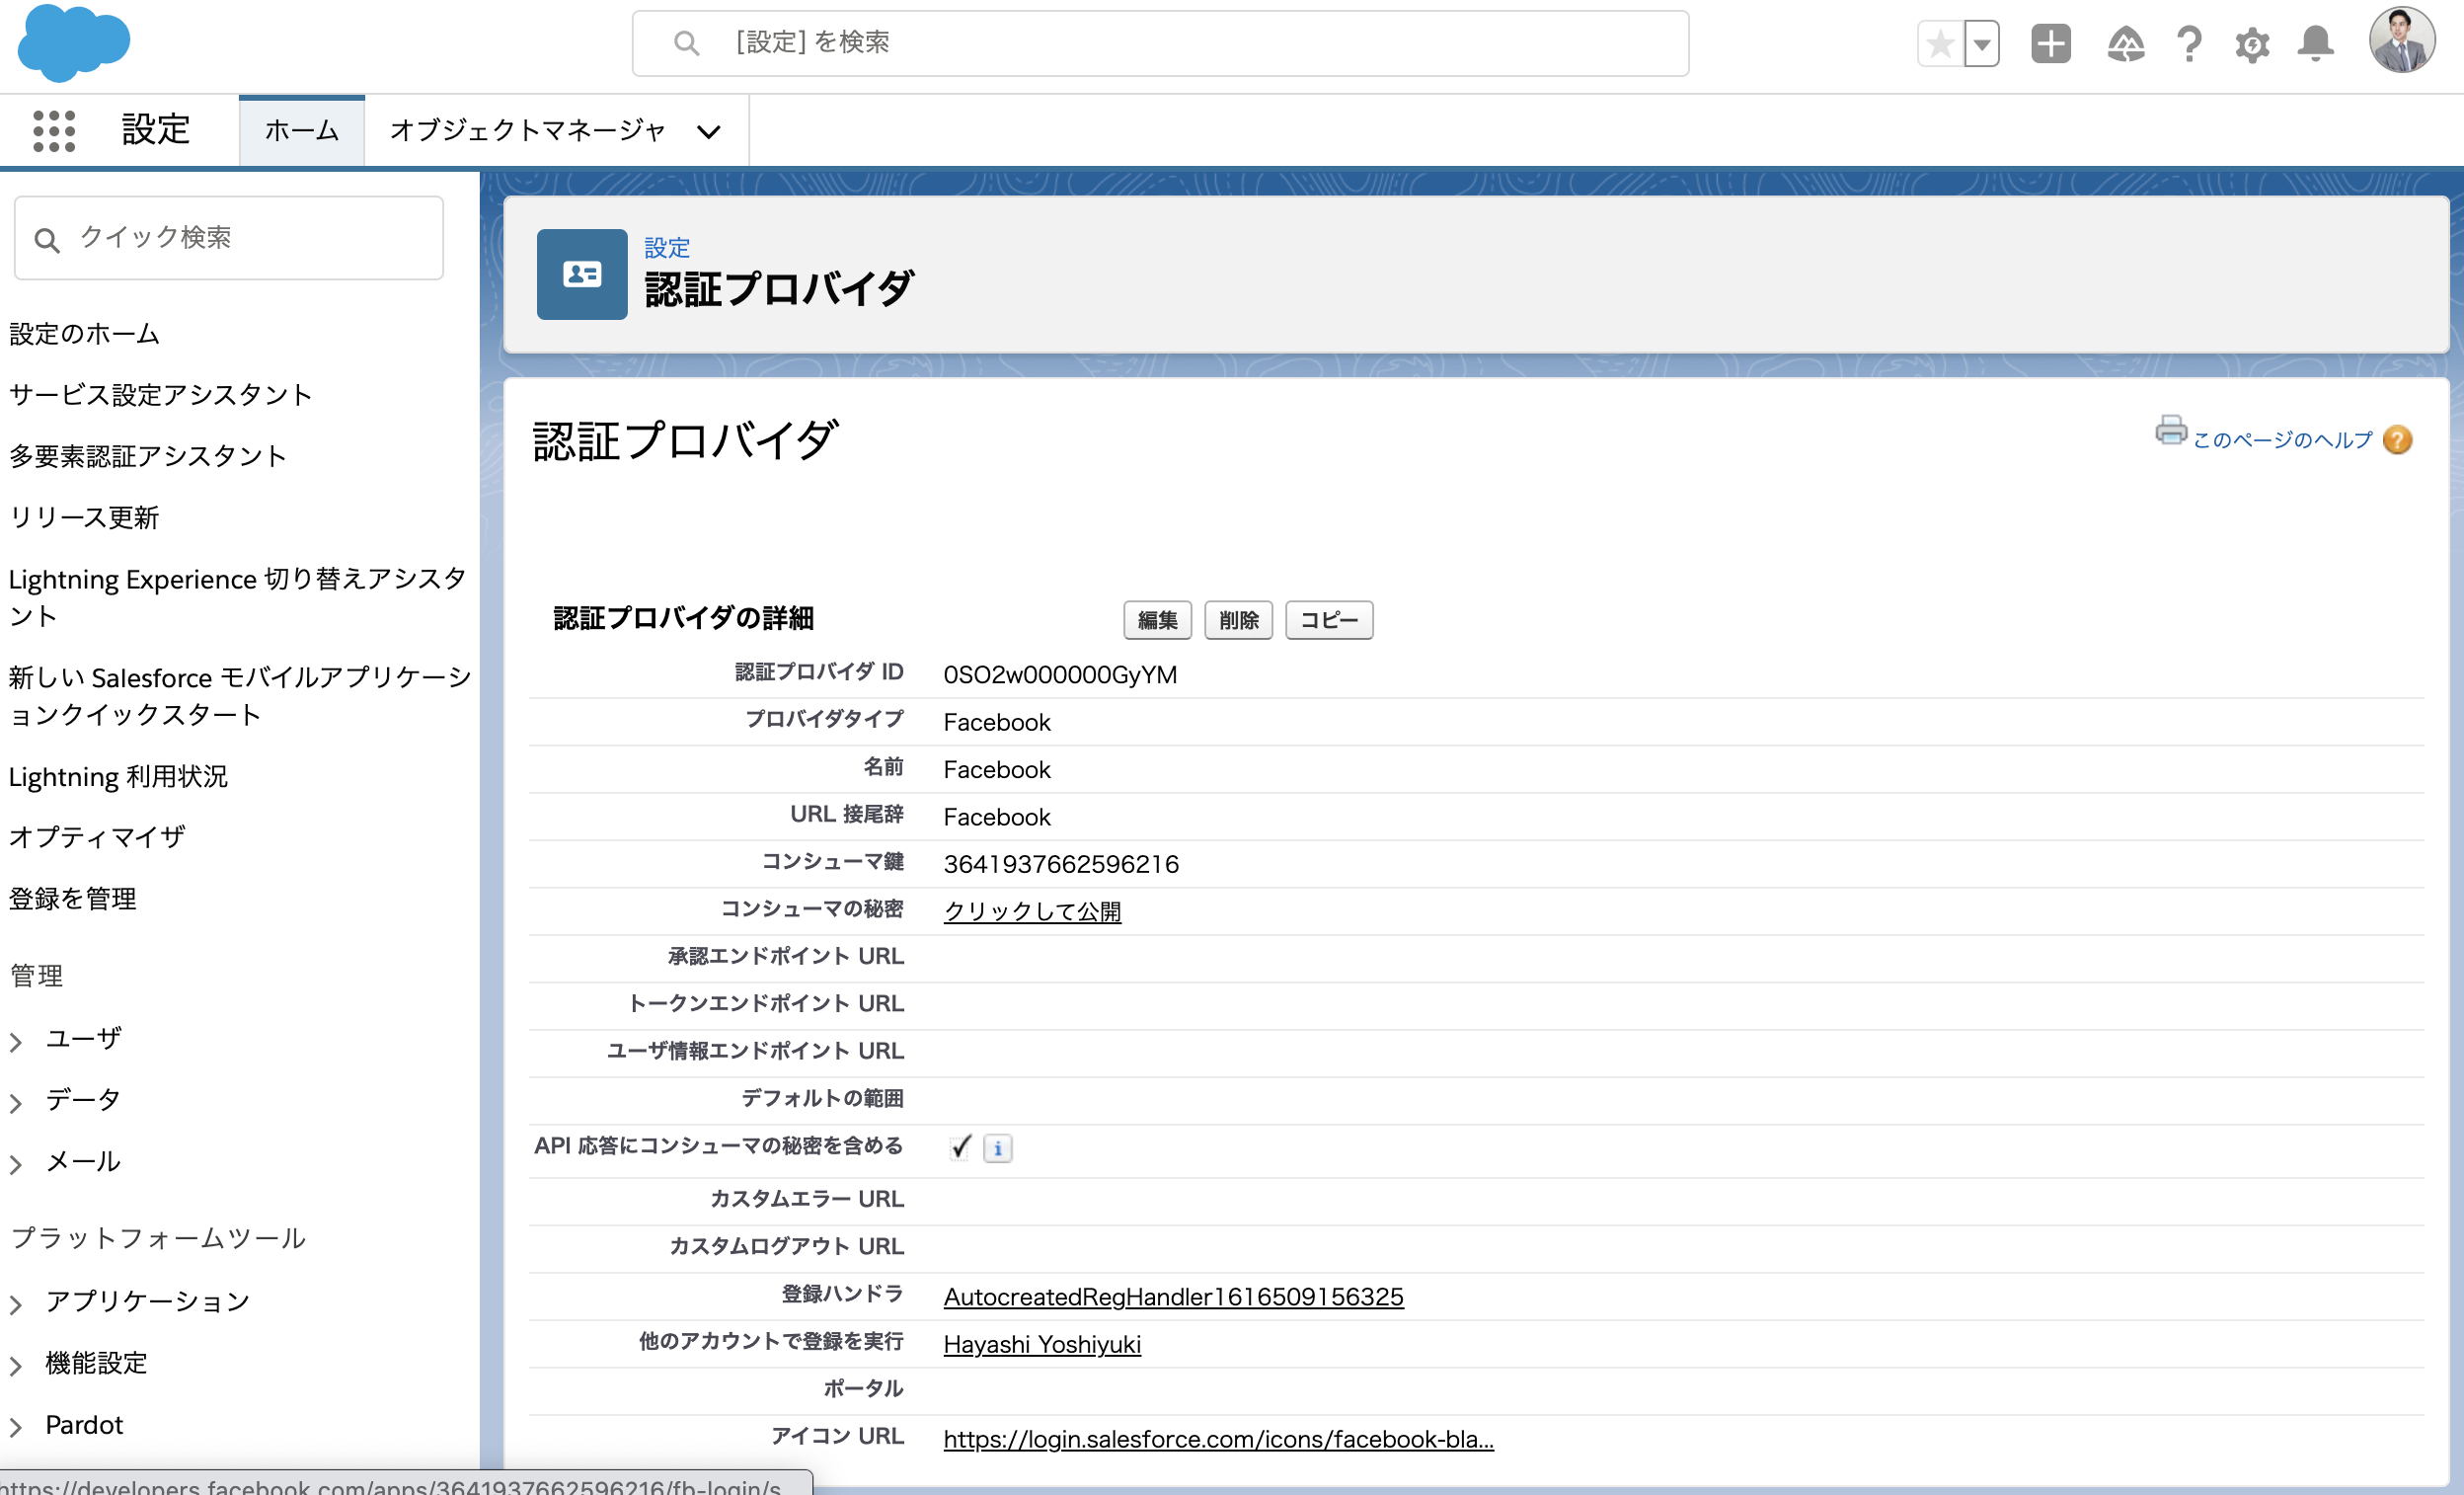Open the setup gear icon
The width and height of the screenshot is (2464, 1495).
point(2252,44)
